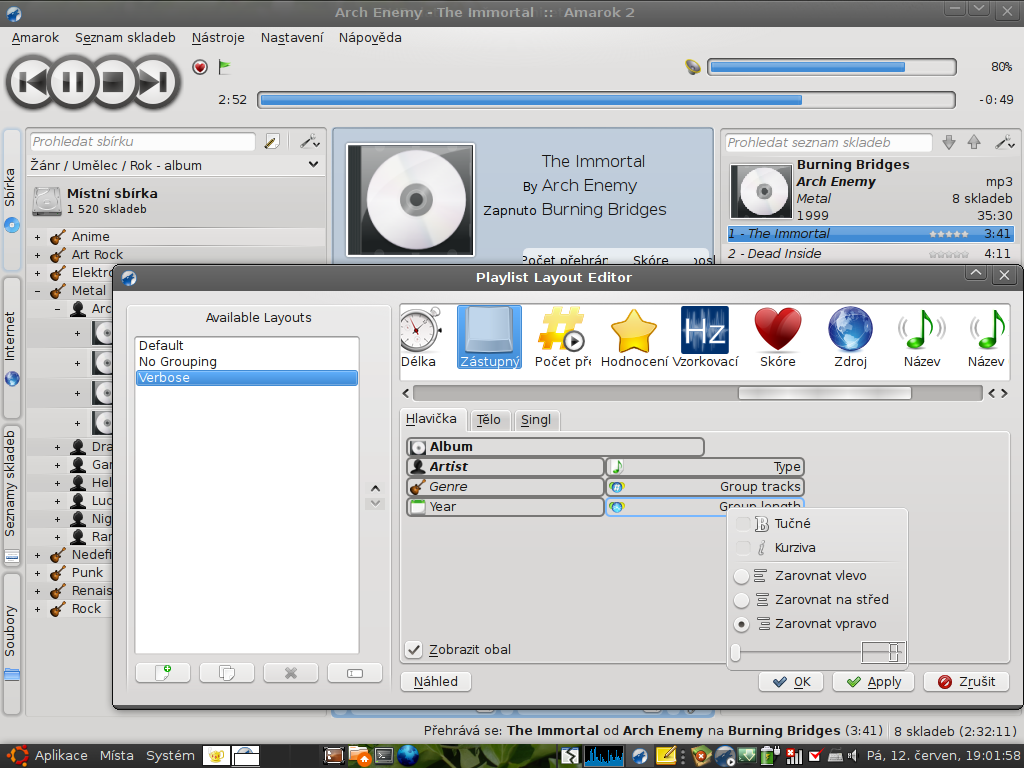The width and height of the screenshot is (1024, 768).
Task: Open the Systém panel menu
Action: (x=170, y=756)
